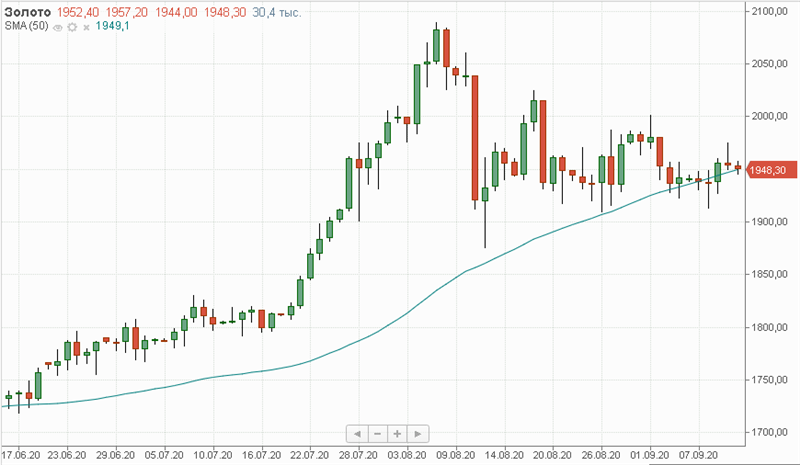This screenshot has height=465, width=800.
Task: Click the 09.08.20 date label
Action: [x=456, y=455]
